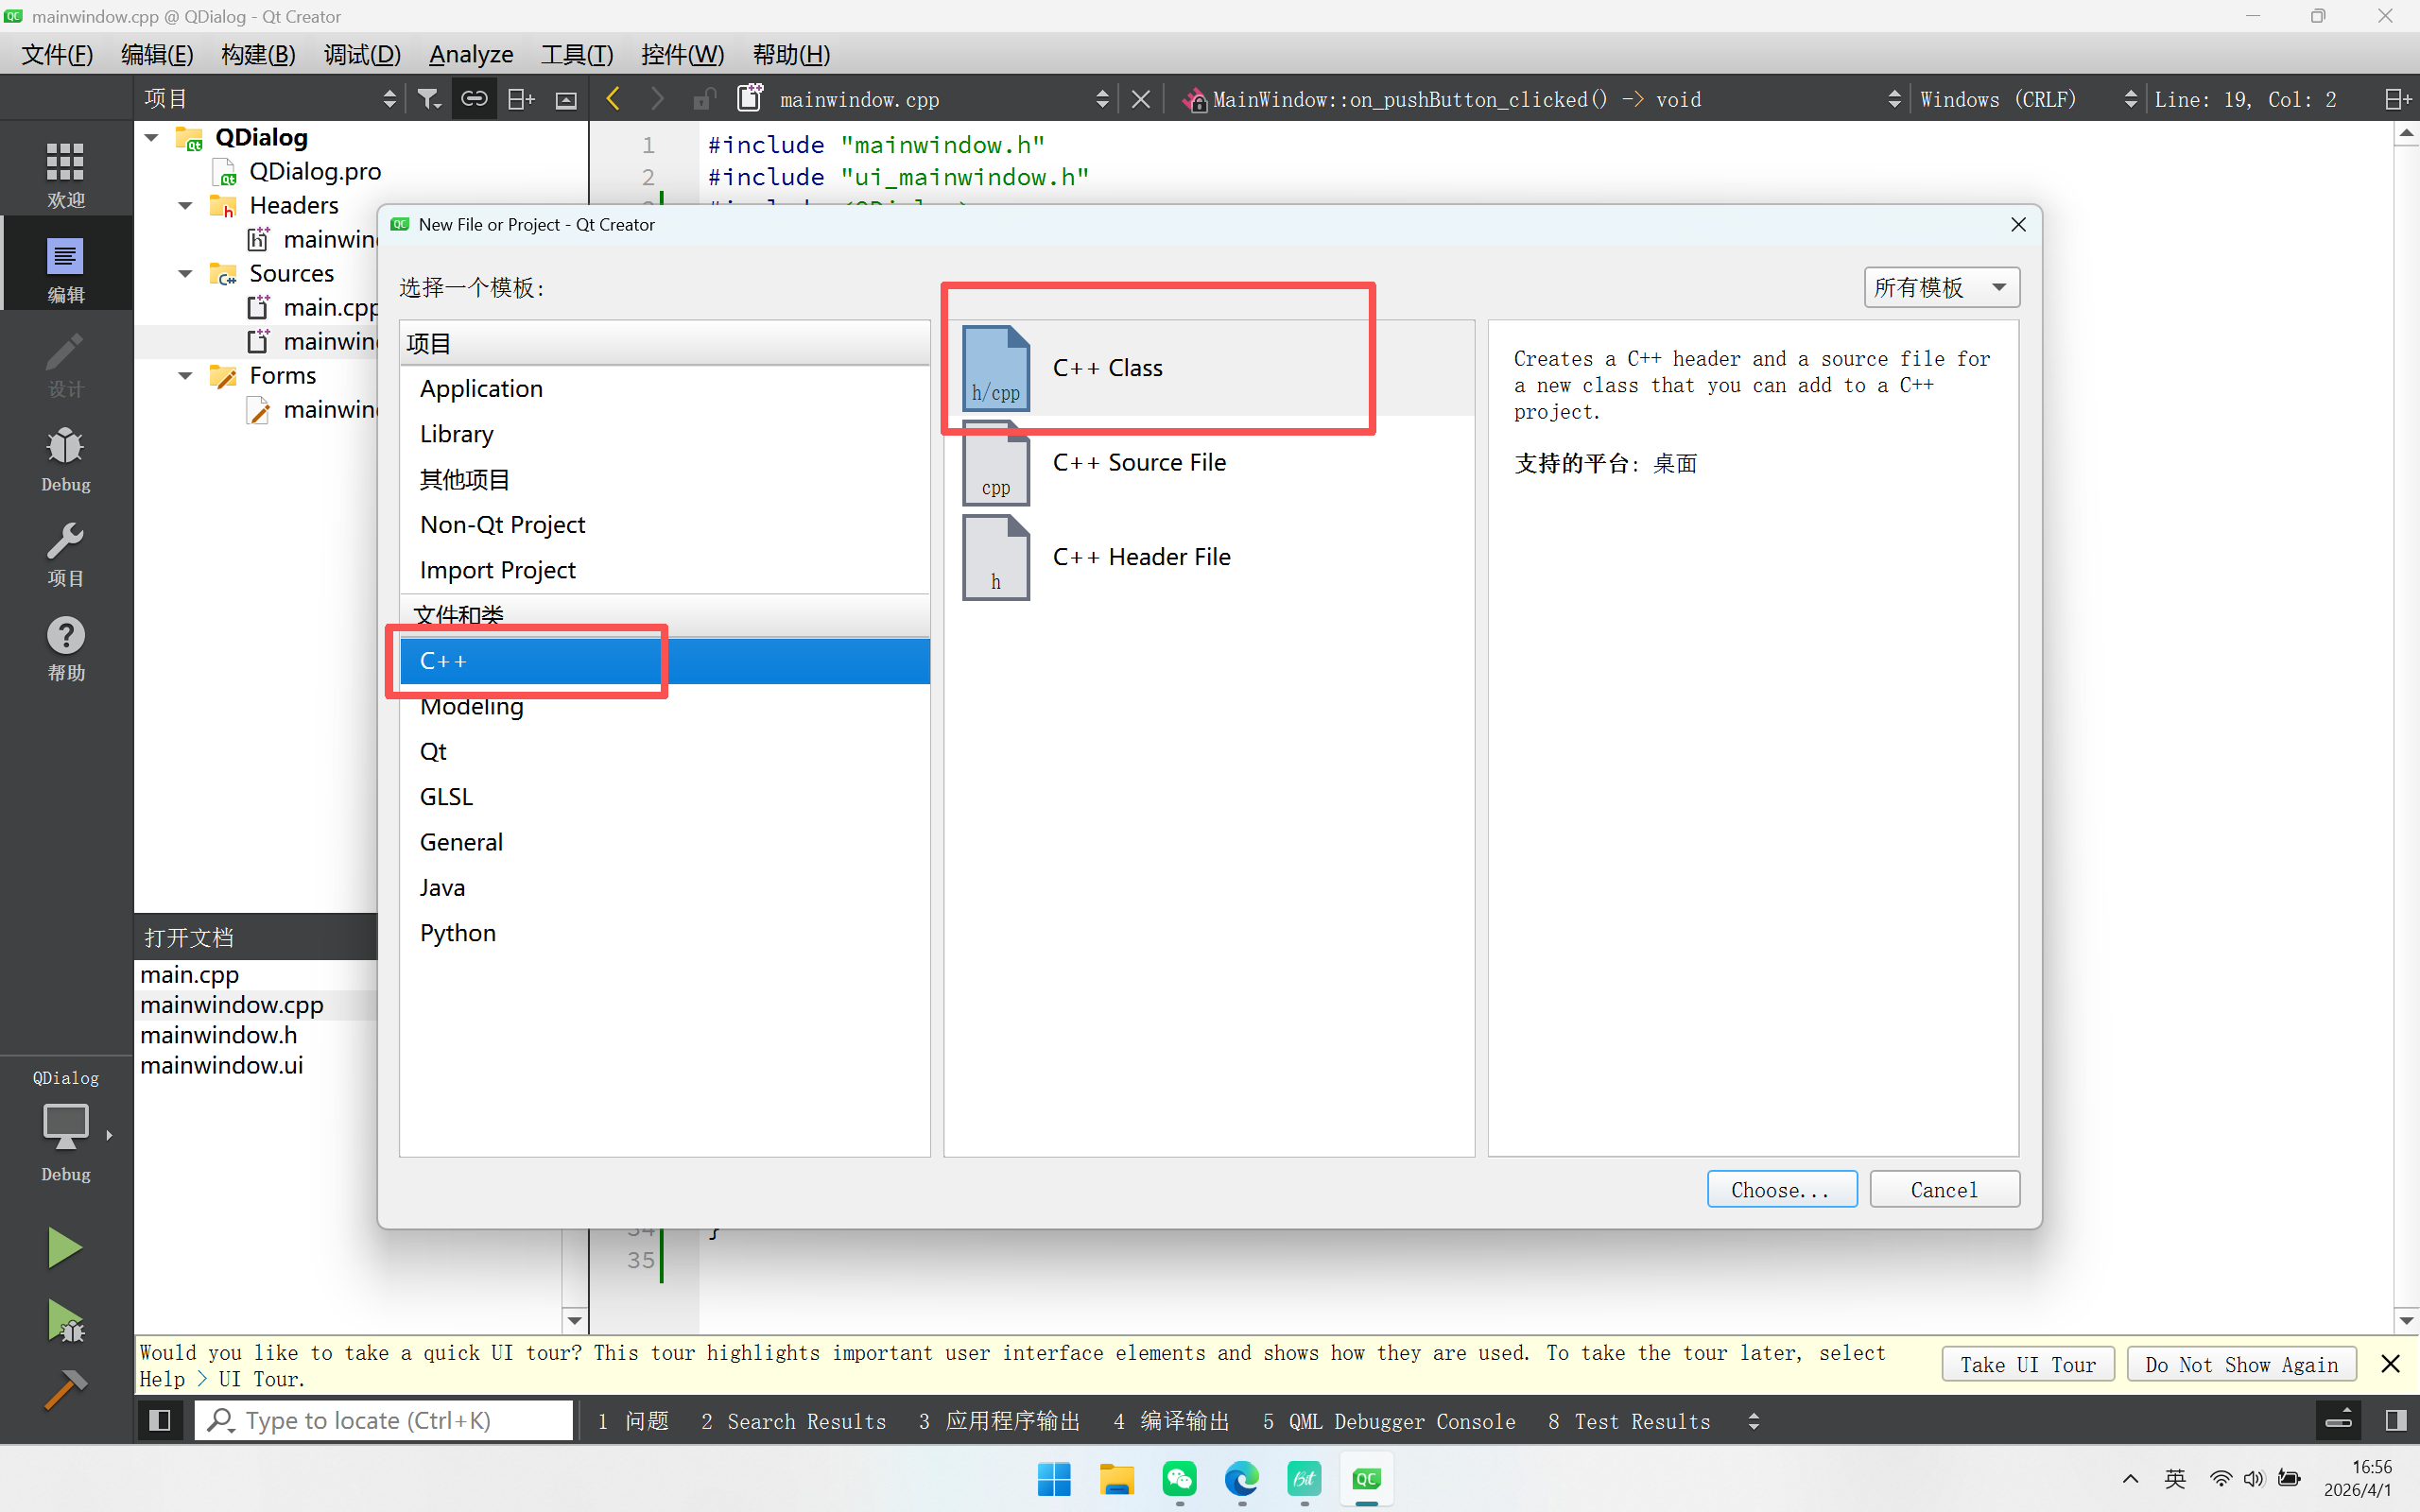Click the Start Debugging run icon
The height and width of the screenshot is (1512, 2420).
pos(65,1319)
